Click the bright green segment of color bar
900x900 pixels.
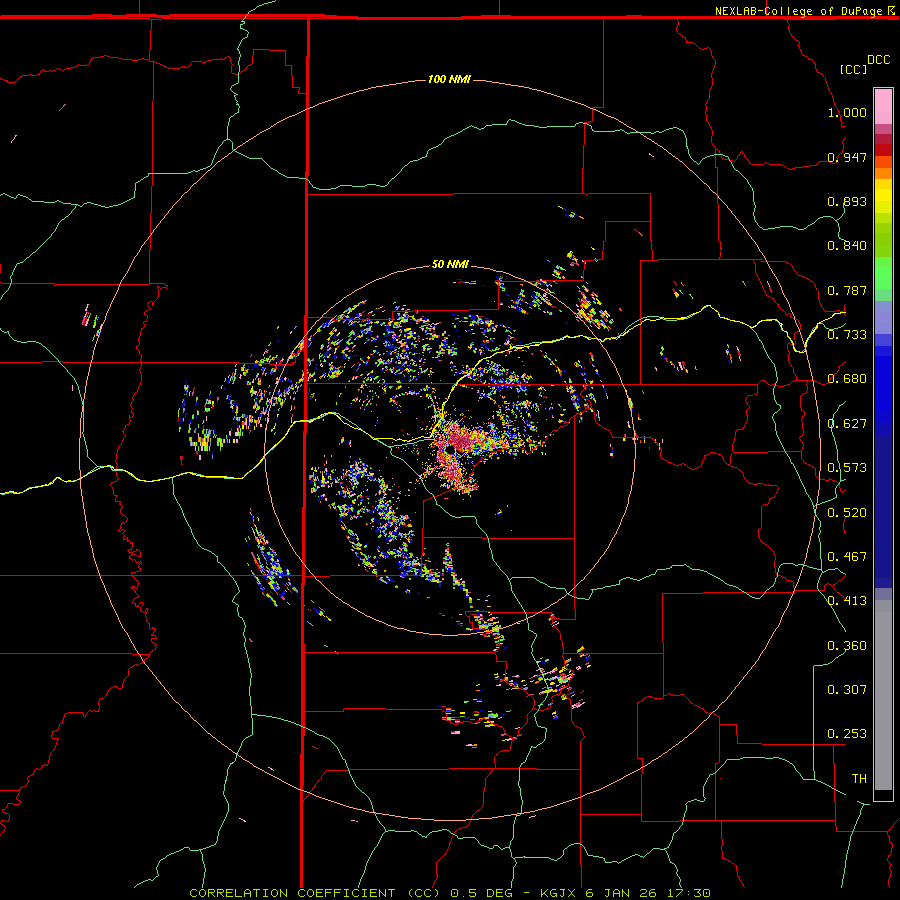pos(883,273)
